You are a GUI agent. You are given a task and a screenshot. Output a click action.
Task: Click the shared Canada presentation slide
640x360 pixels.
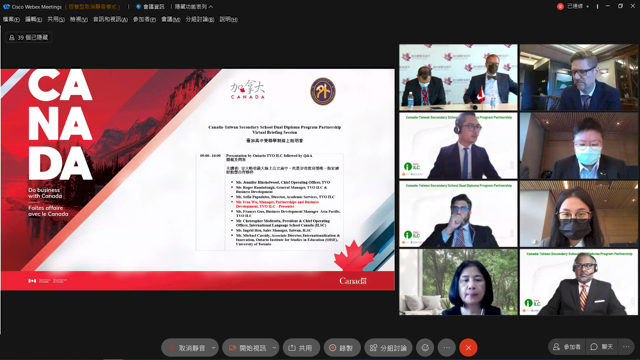tap(198, 180)
